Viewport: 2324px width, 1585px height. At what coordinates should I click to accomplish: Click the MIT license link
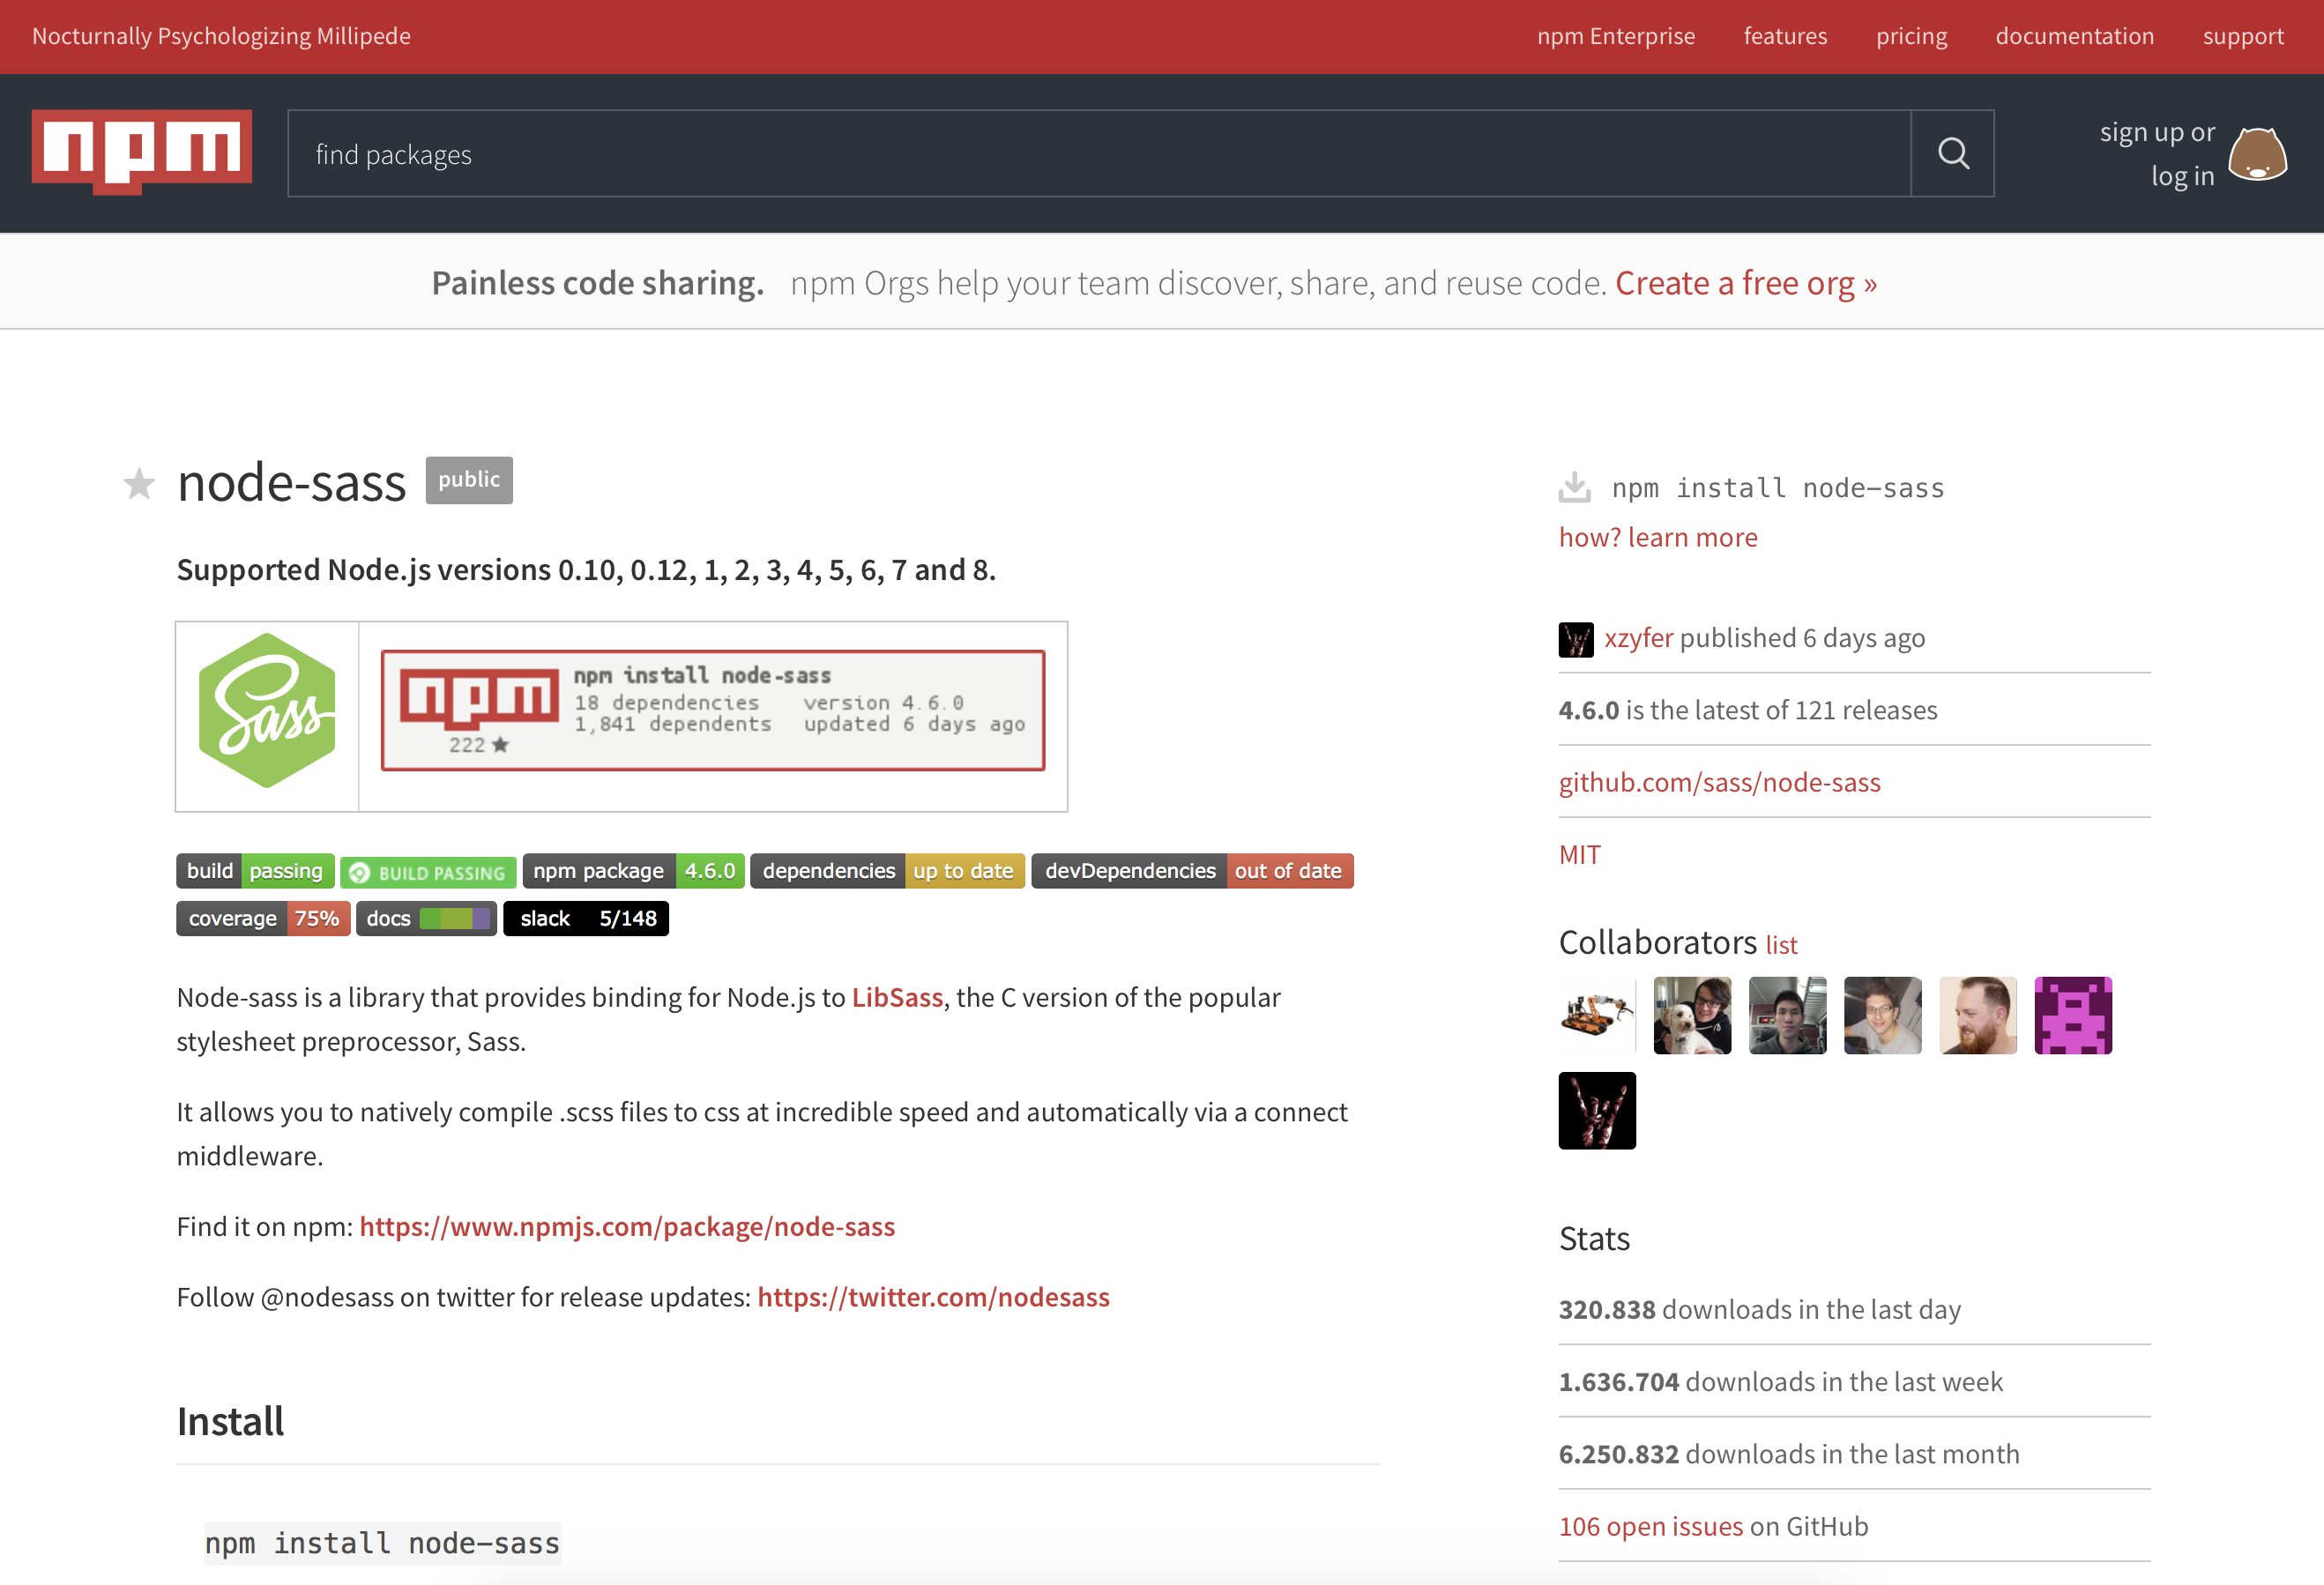(1579, 855)
